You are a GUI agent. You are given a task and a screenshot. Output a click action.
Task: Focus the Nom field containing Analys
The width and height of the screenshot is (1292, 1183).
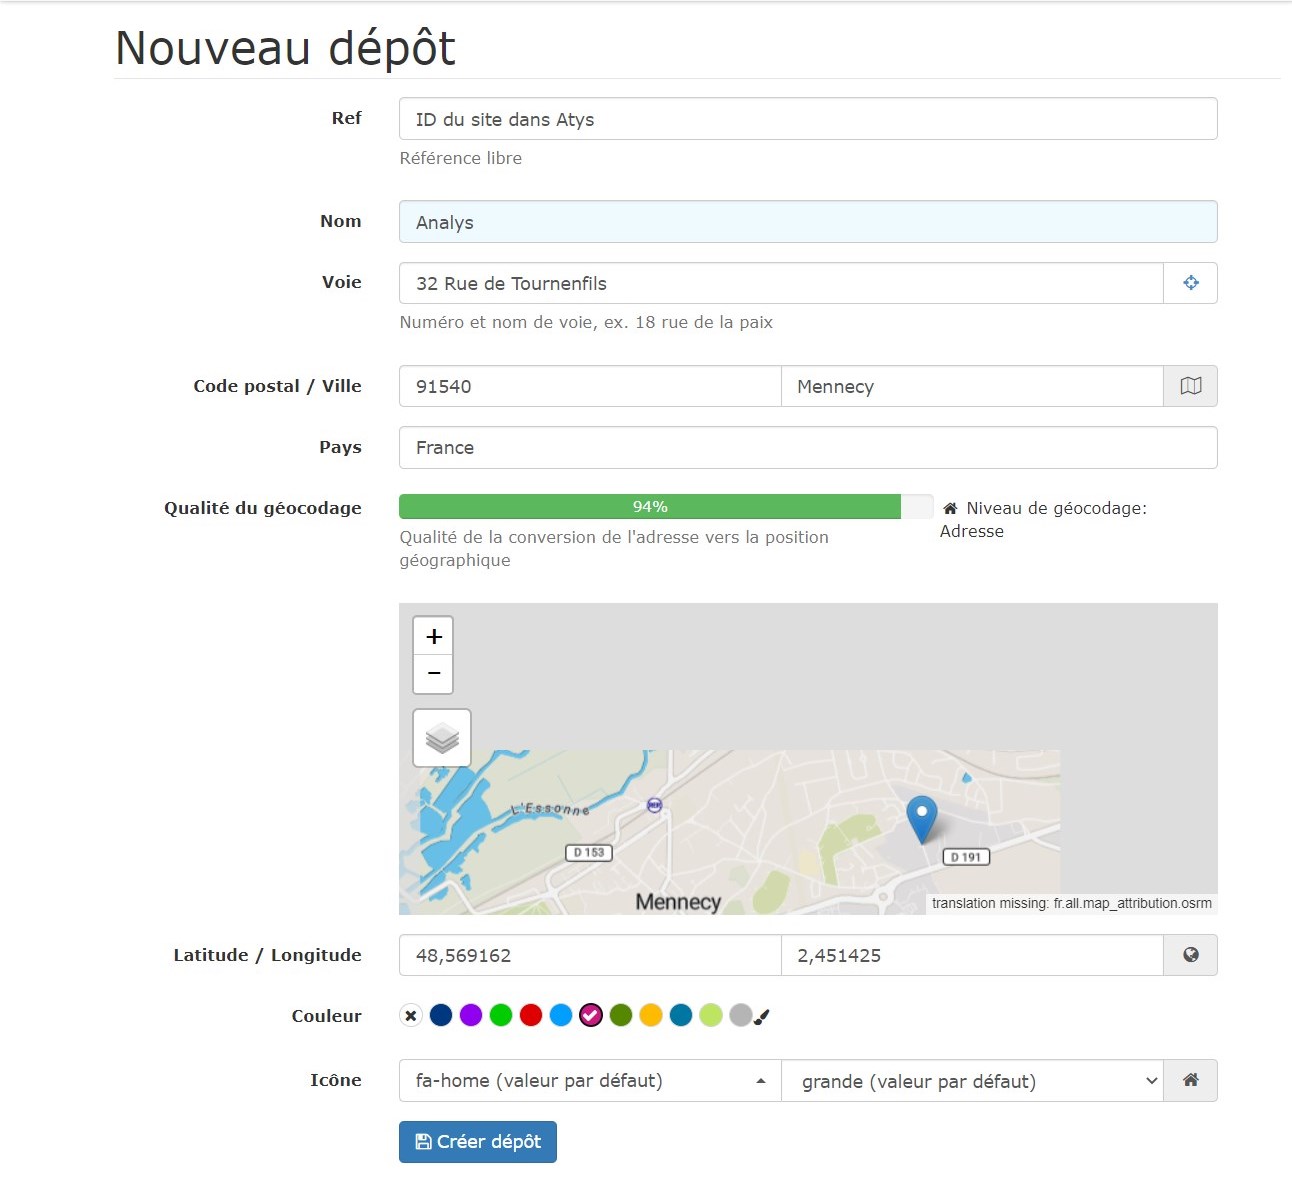click(x=807, y=222)
